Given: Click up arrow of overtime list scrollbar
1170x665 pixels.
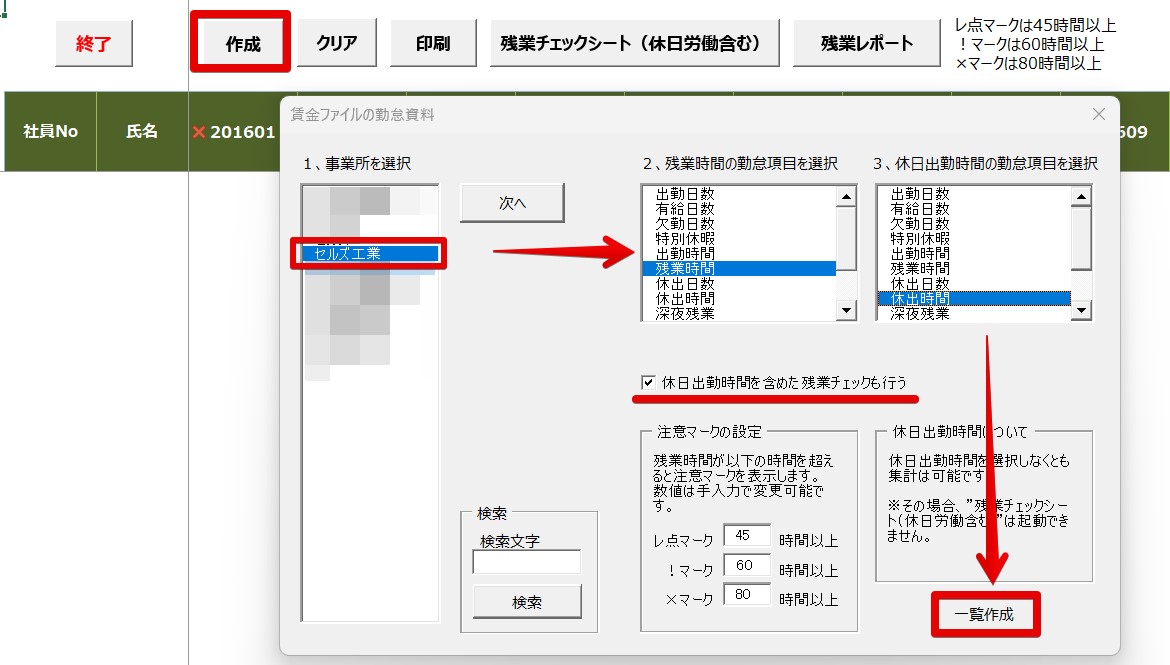Looking at the screenshot, I should tap(846, 197).
